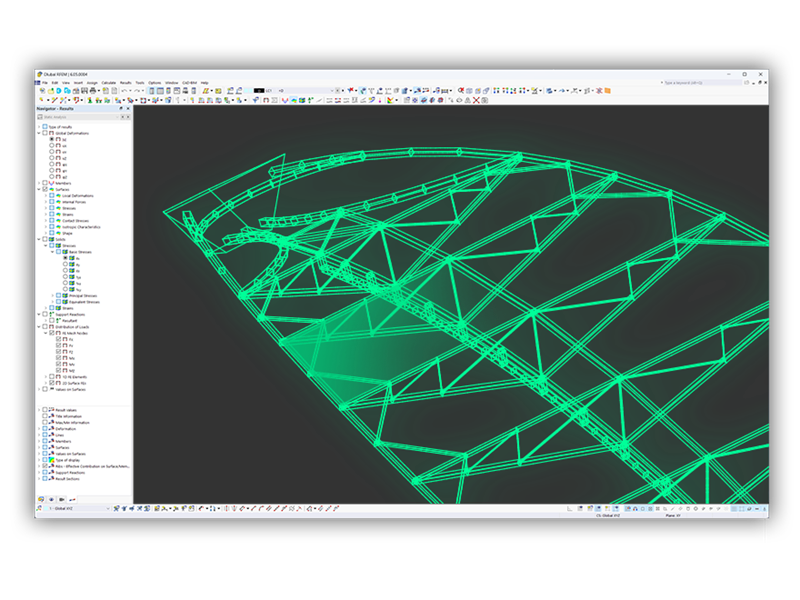Click the Result Values row icon
This screenshot has height=600, width=800.
[x=52, y=410]
